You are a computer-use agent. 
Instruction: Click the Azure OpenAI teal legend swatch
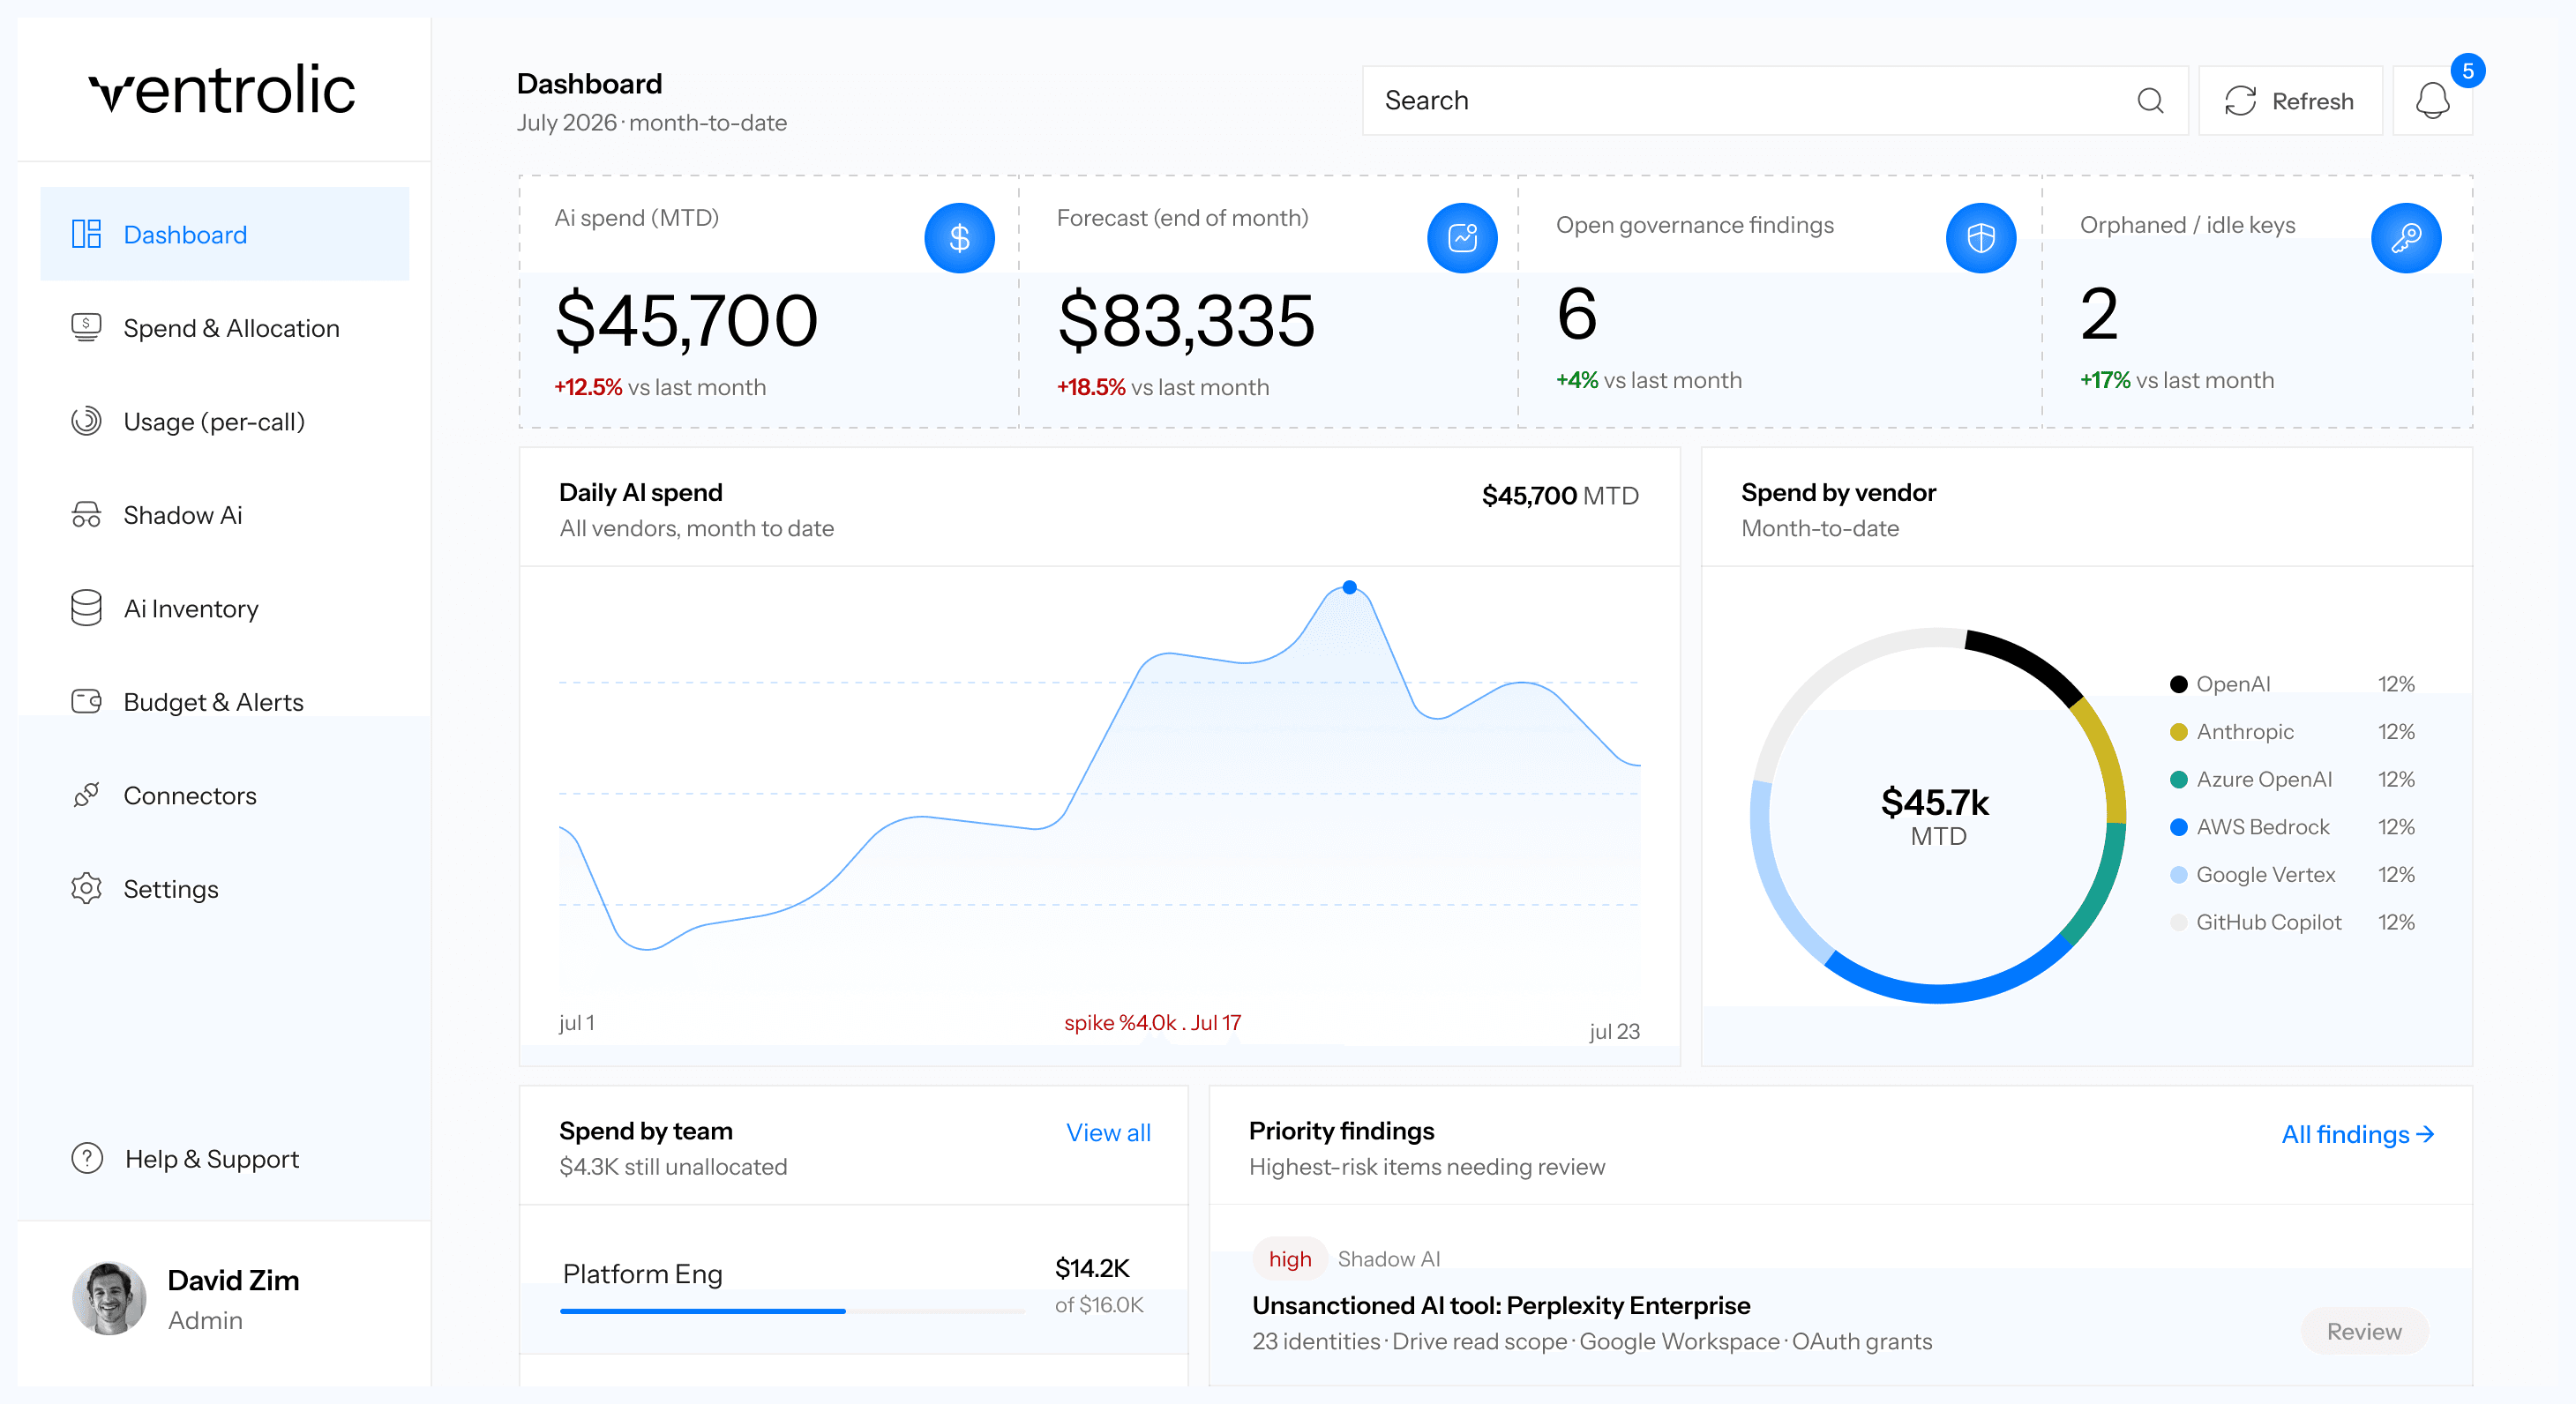(x=2178, y=779)
